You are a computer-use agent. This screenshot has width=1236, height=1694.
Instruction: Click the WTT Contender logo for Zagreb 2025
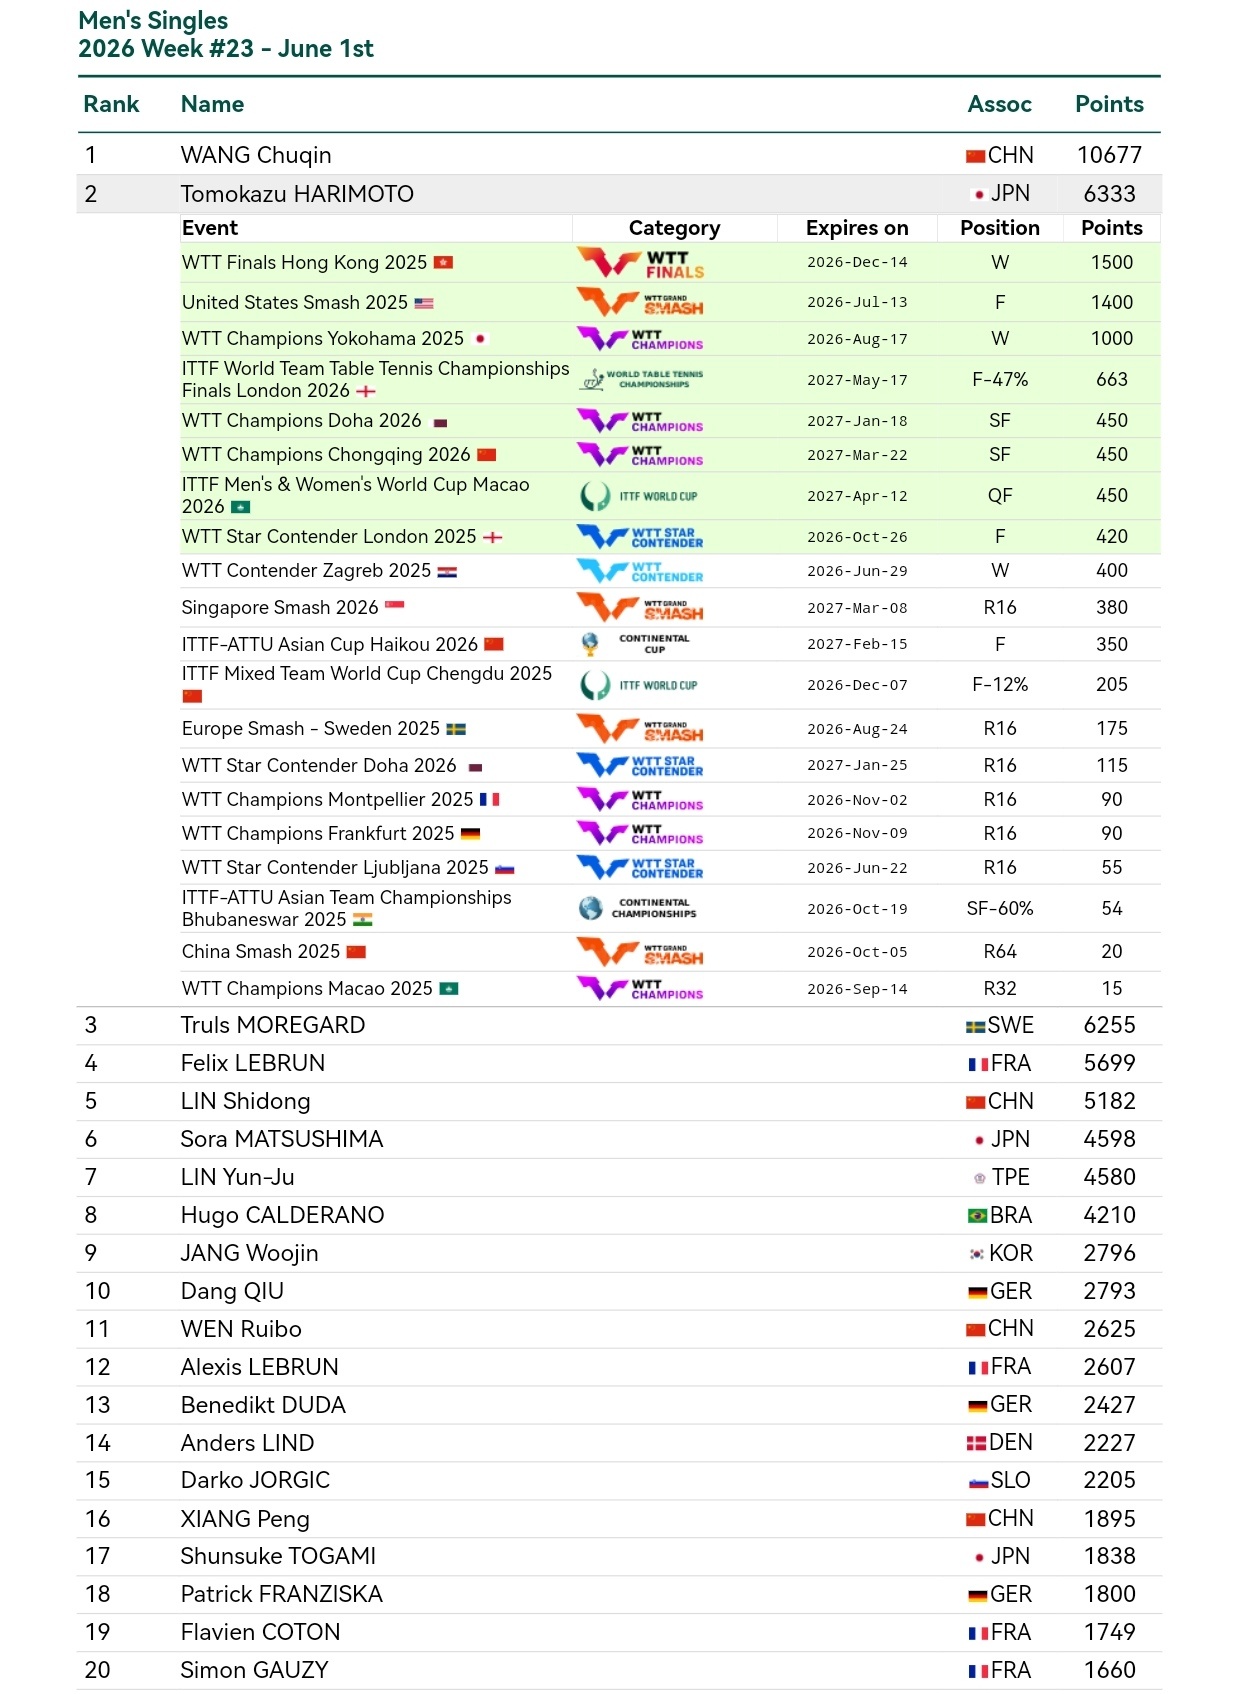(x=641, y=571)
